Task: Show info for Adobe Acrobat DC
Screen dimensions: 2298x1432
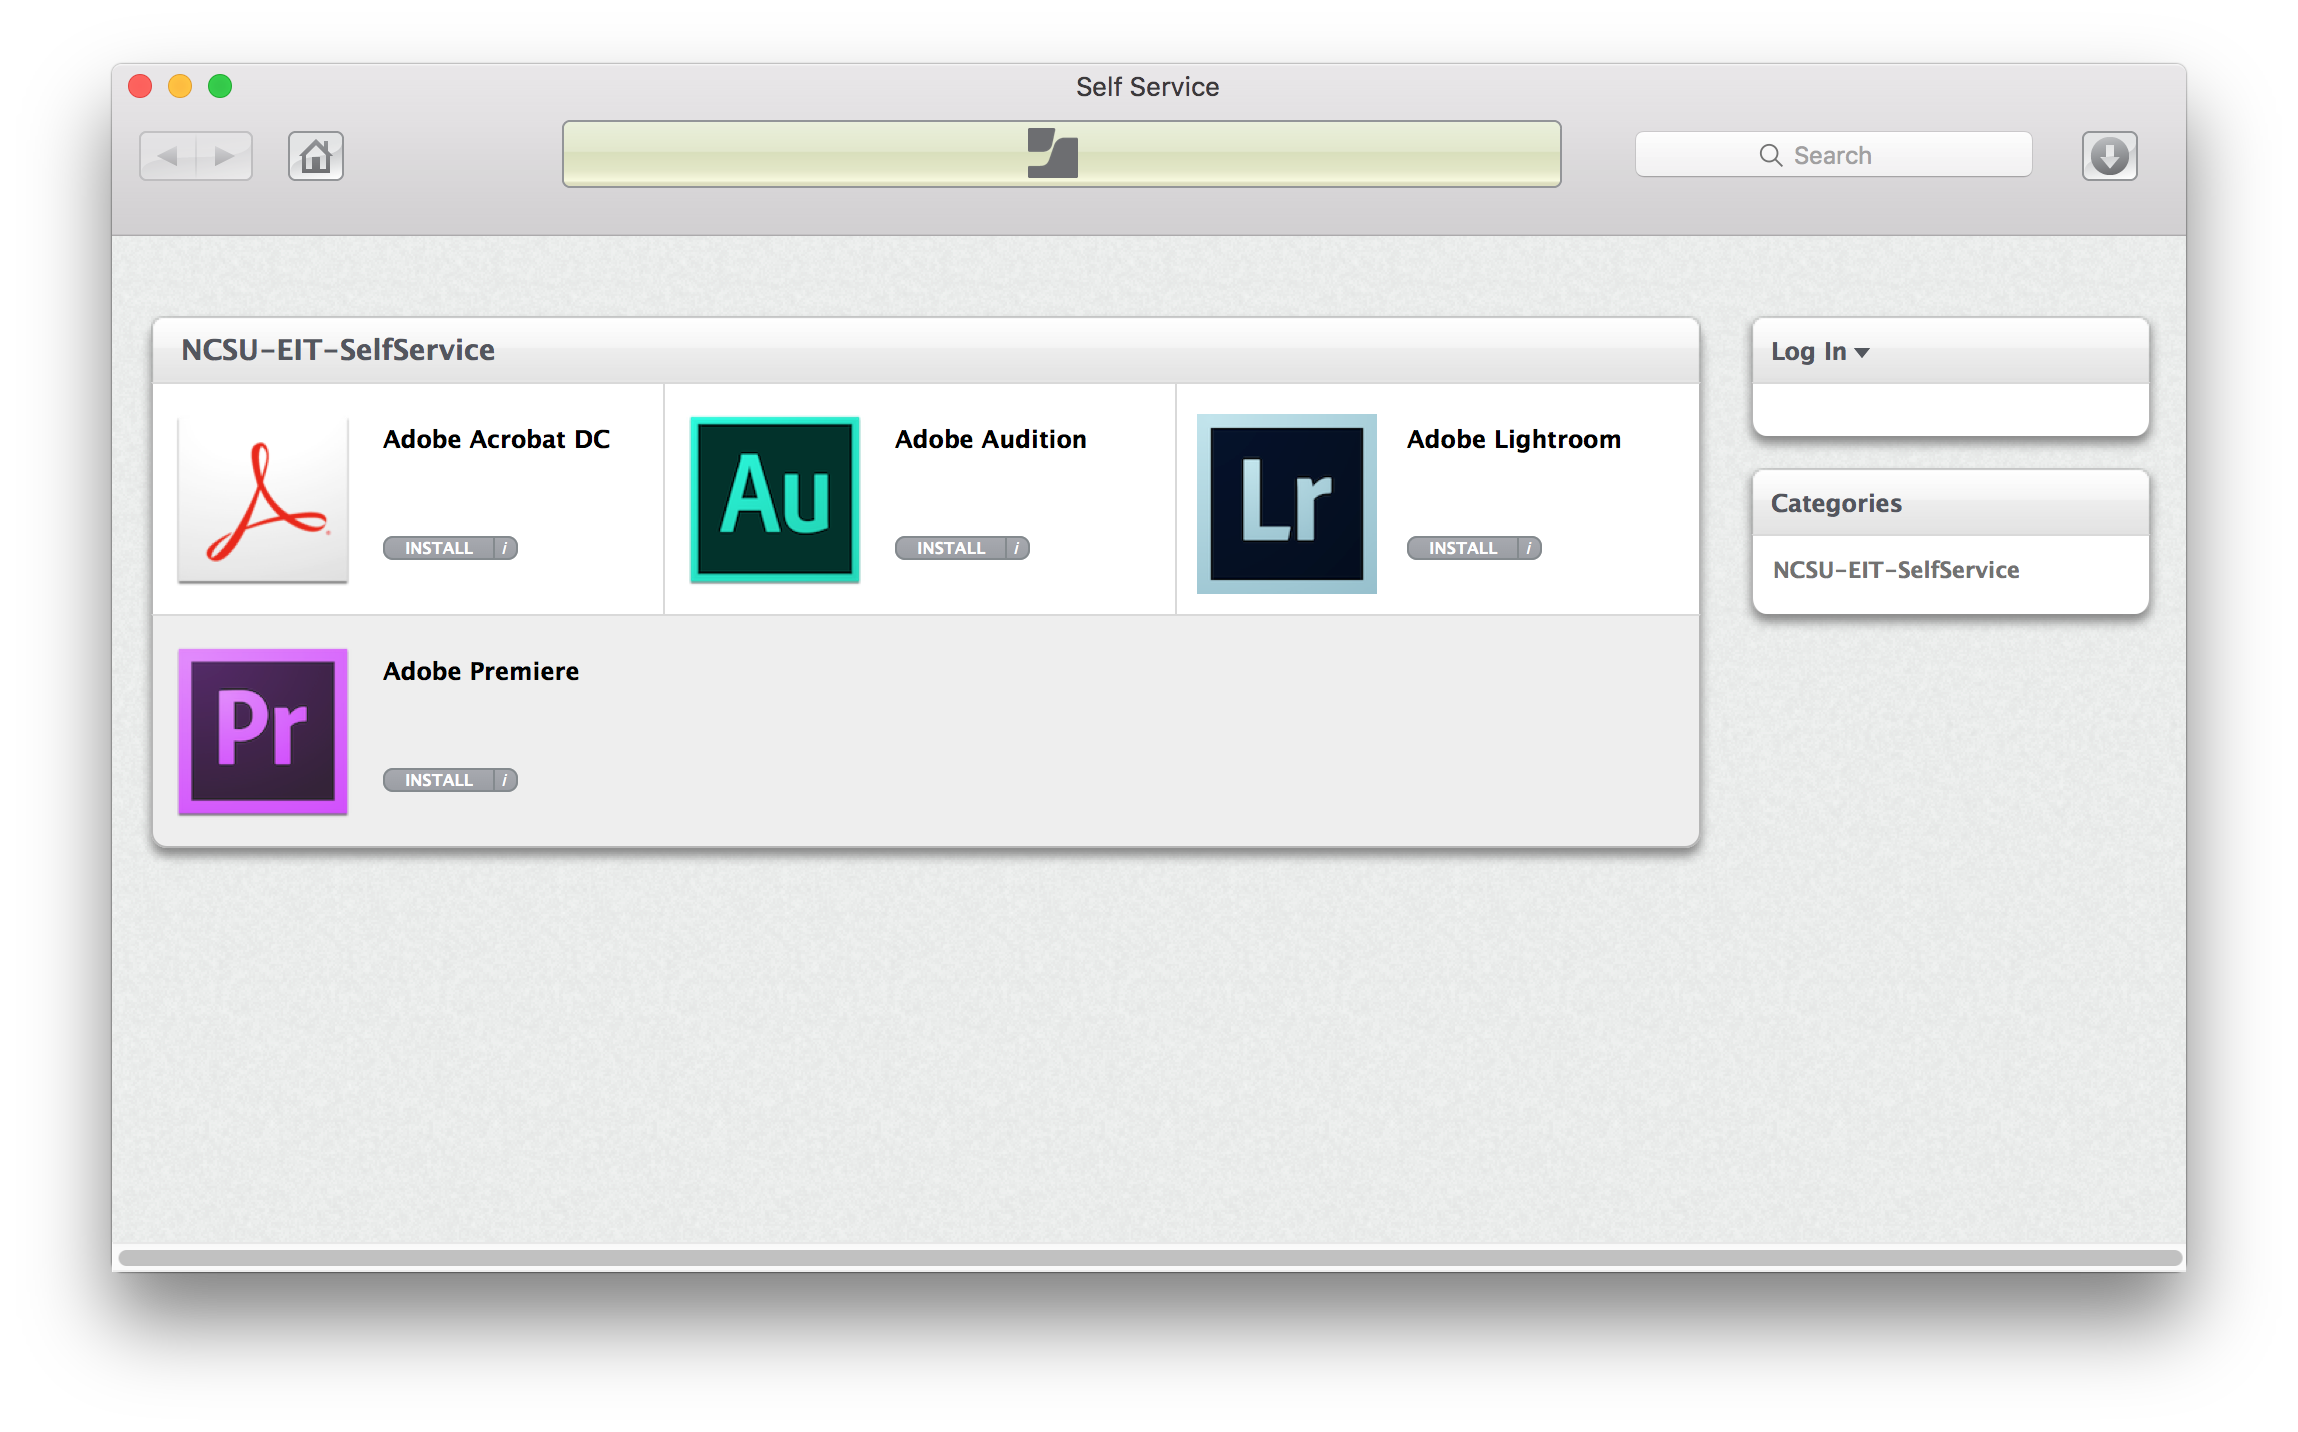Action: click(x=506, y=548)
